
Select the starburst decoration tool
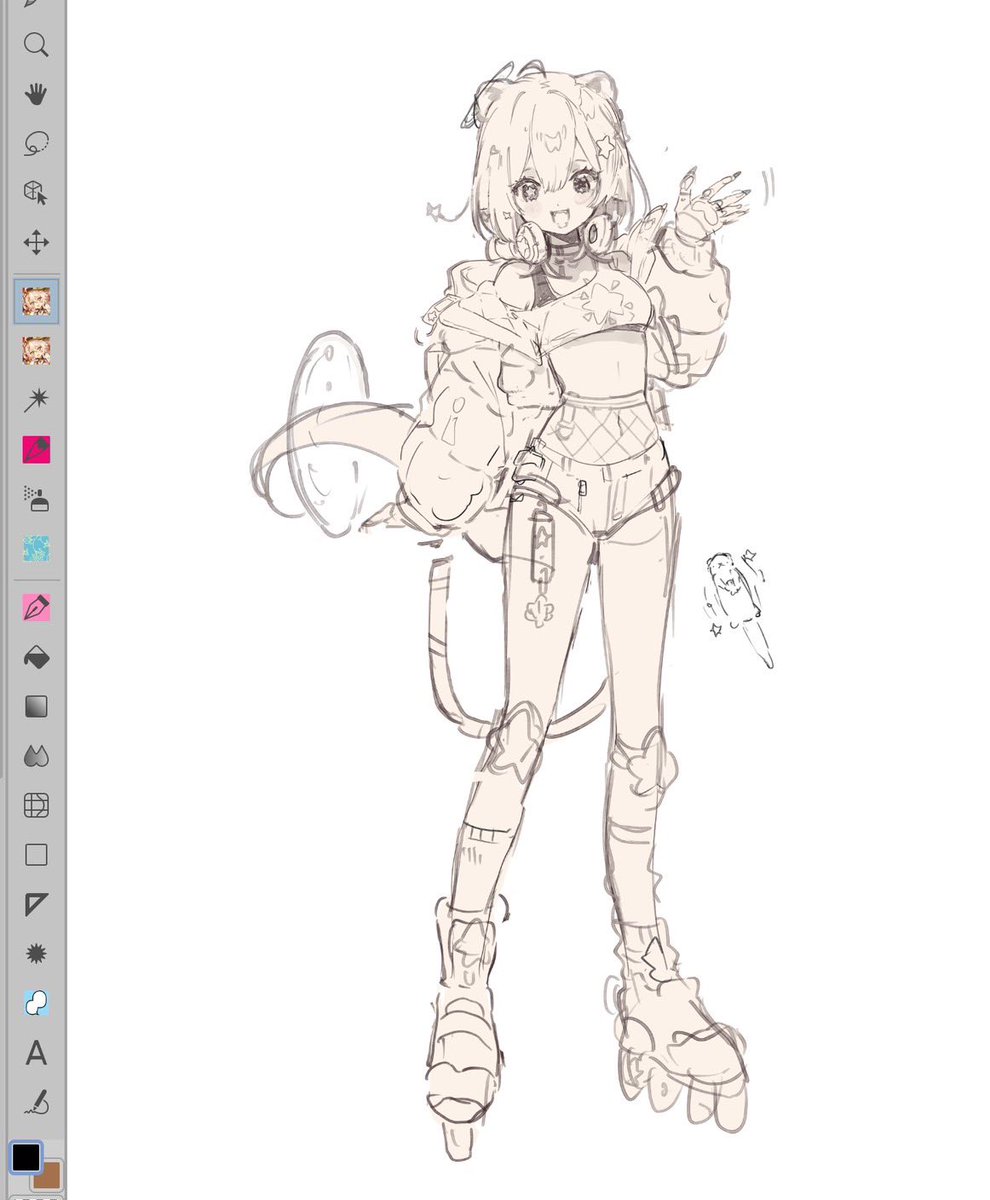[36, 954]
